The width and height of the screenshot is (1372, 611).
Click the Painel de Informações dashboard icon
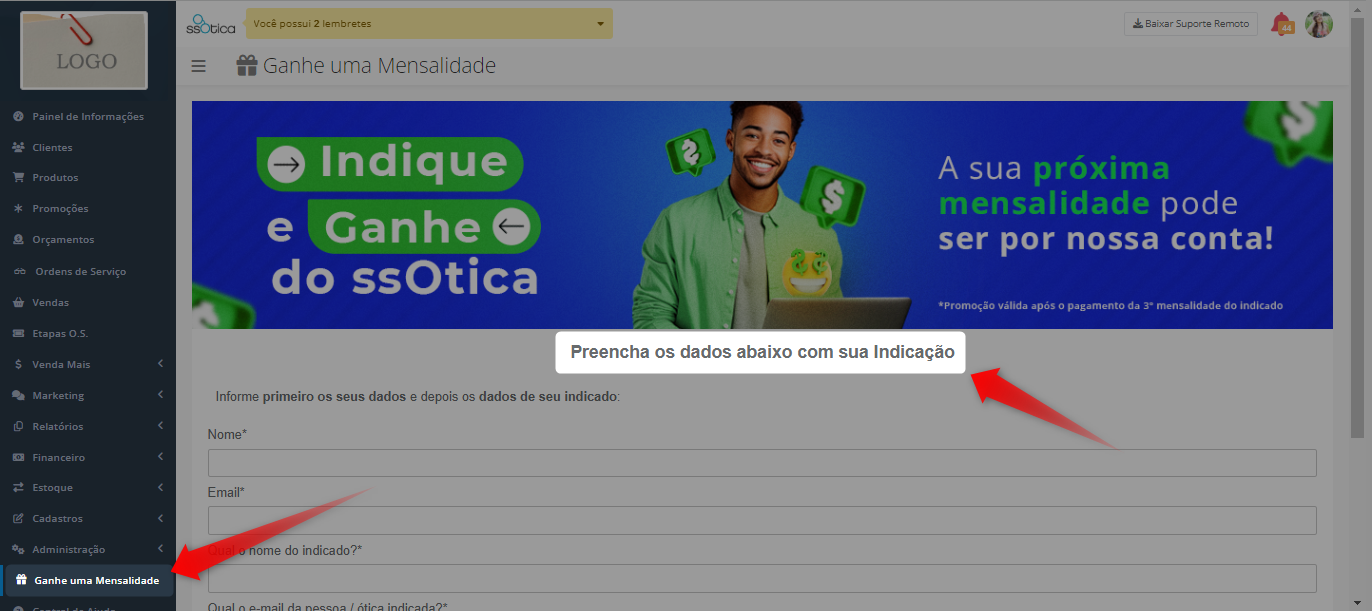(x=18, y=116)
